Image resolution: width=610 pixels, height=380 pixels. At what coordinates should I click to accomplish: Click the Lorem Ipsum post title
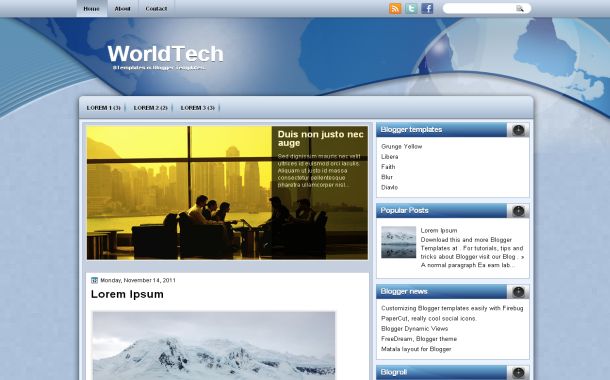[127, 294]
